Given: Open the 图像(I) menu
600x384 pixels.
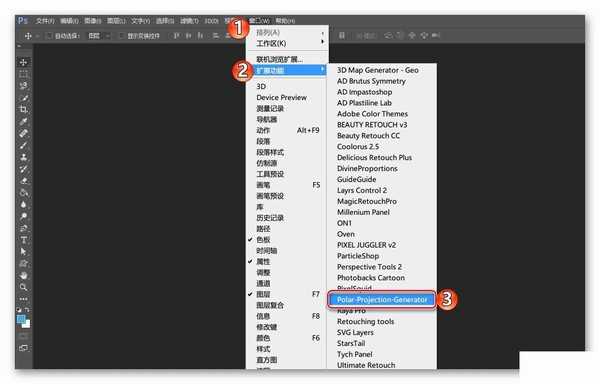Looking at the screenshot, I should [93, 21].
